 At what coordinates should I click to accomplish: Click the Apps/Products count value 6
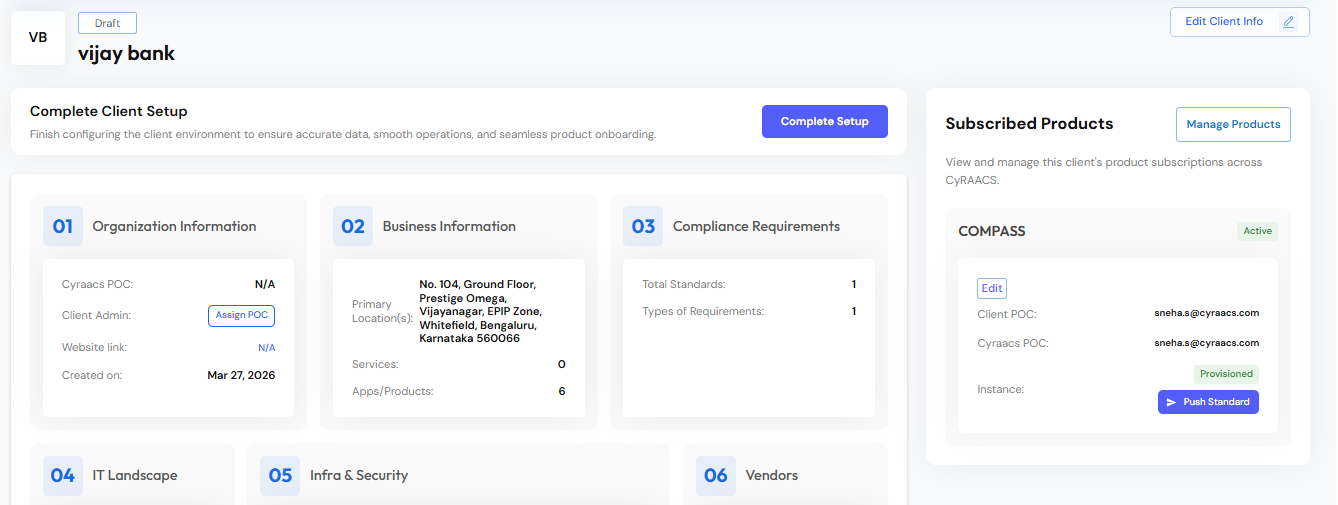pyautogui.click(x=562, y=391)
